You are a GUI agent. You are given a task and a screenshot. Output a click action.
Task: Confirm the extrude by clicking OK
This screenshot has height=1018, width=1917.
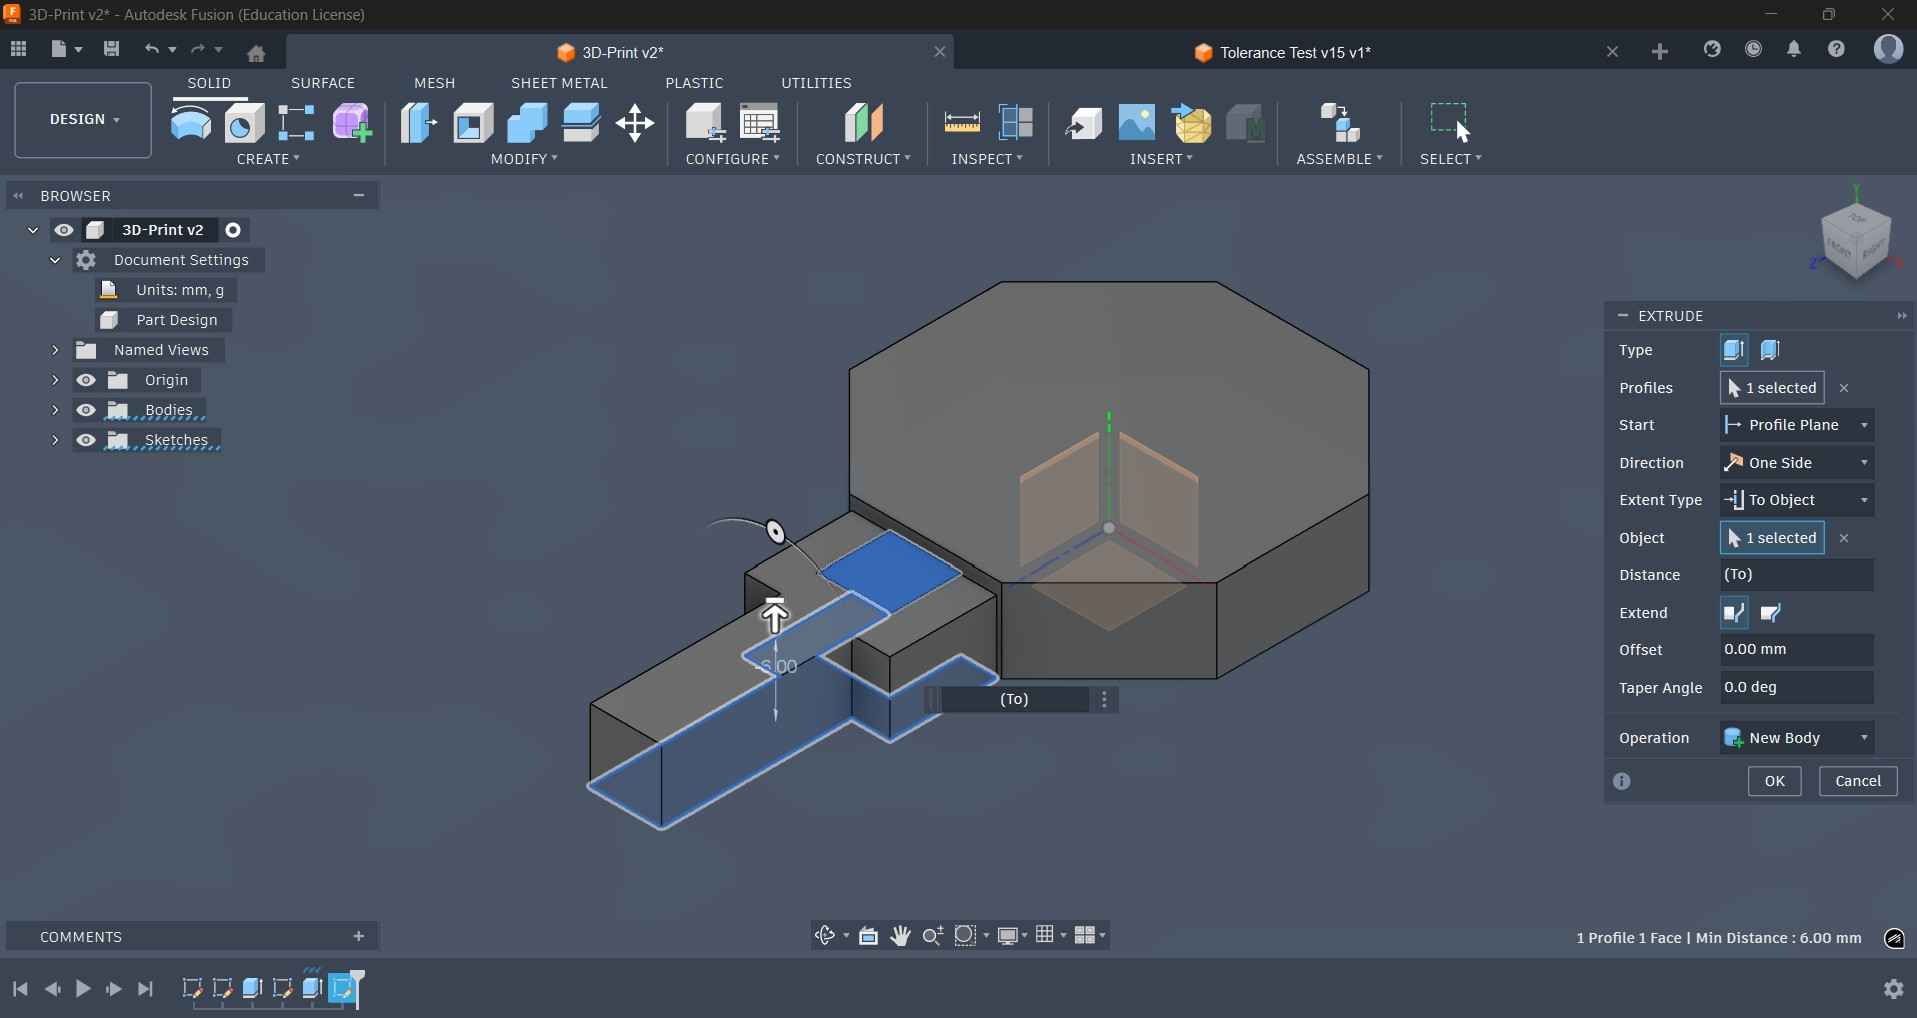[x=1774, y=781]
